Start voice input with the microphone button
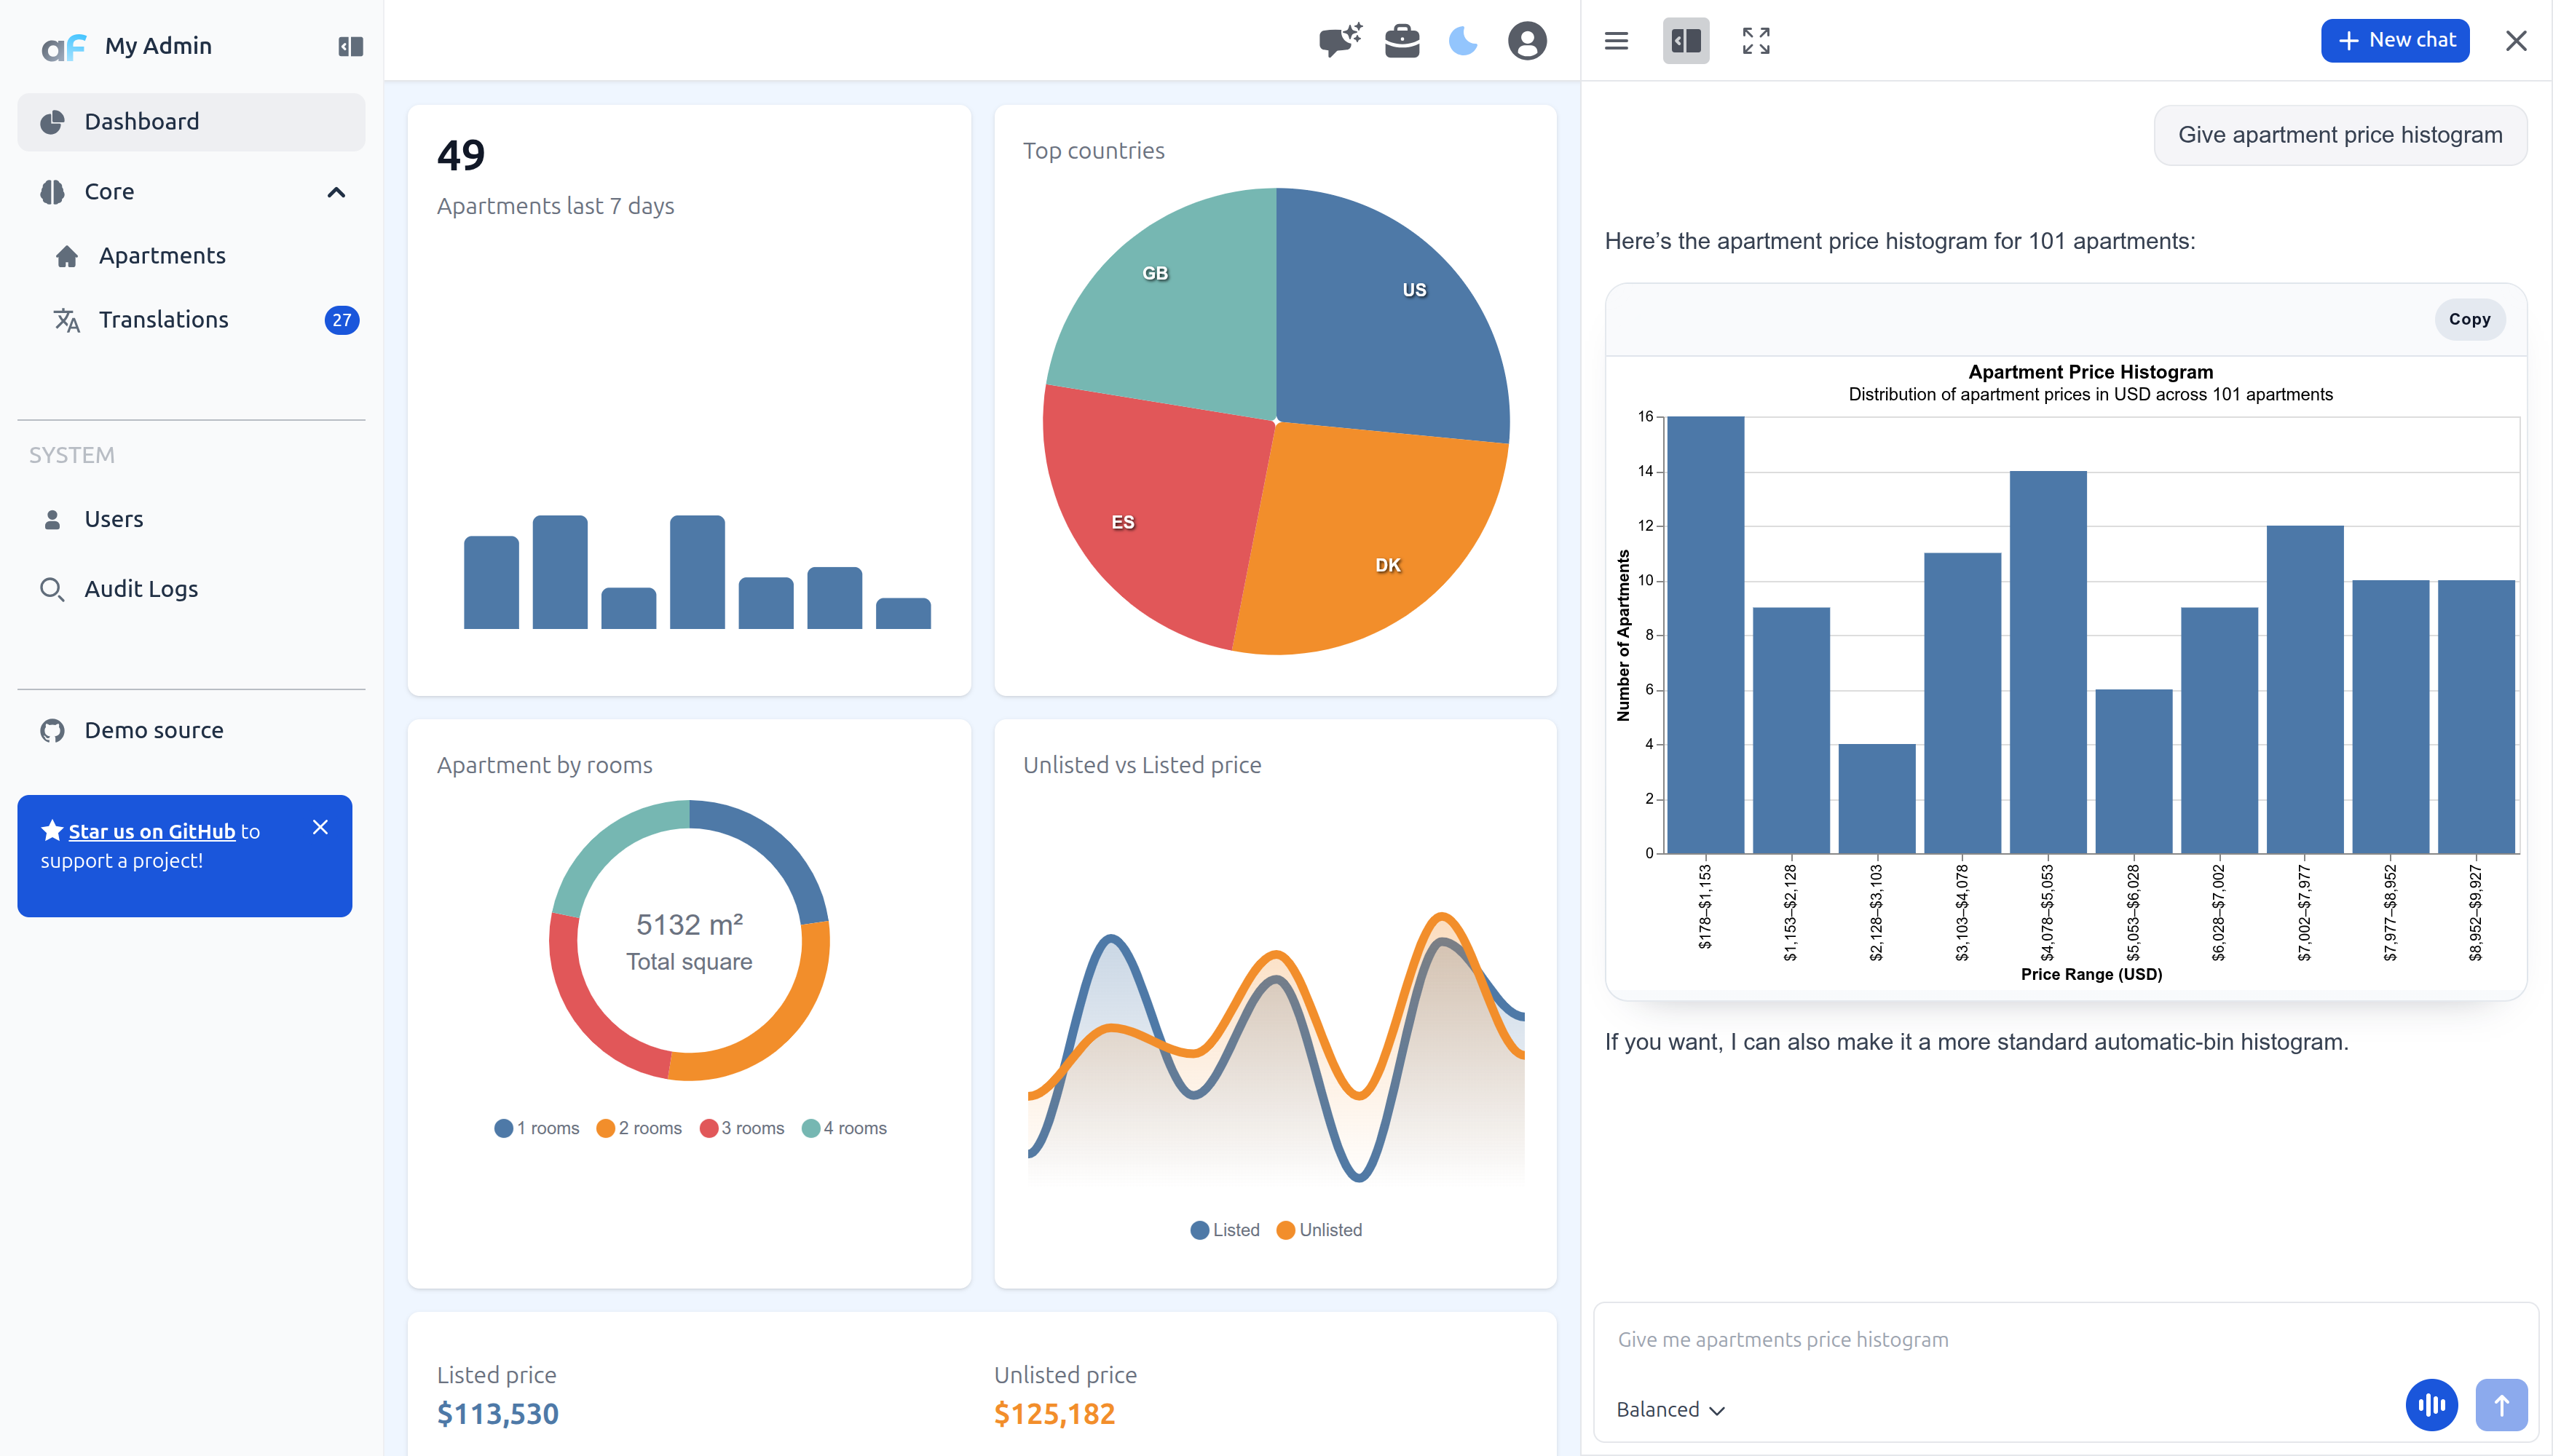The height and width of the screenshot is (1456, 2553). click(x=2431, y=1405)
